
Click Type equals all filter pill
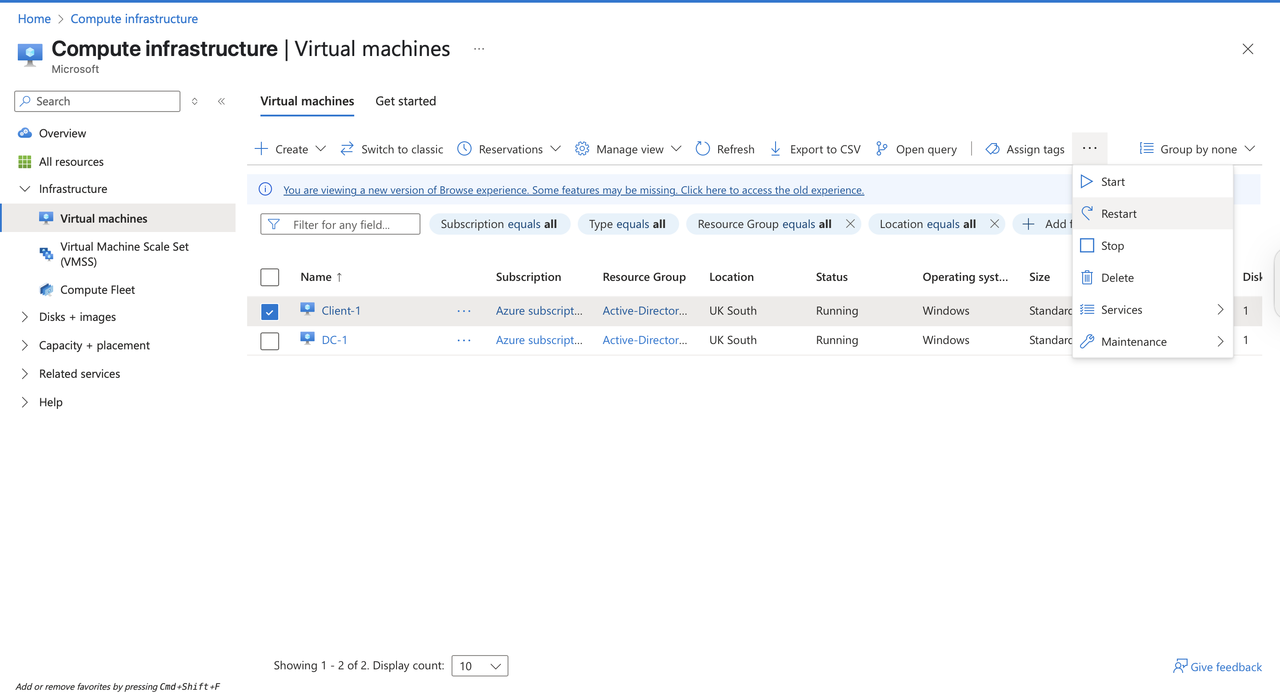tap(628, 224)
